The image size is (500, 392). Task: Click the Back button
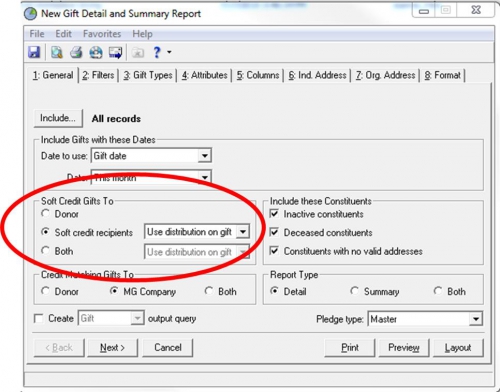point(59,348)
